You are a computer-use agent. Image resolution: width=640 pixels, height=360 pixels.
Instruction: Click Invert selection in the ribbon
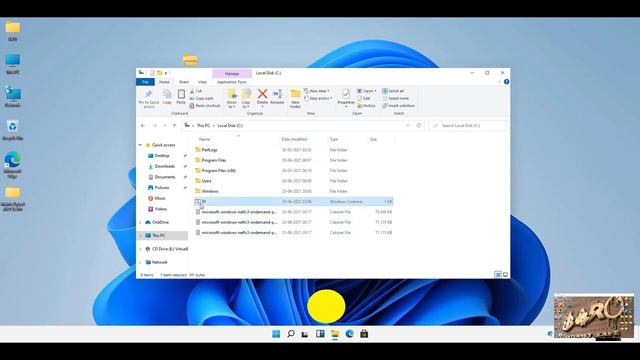(398, 106)
